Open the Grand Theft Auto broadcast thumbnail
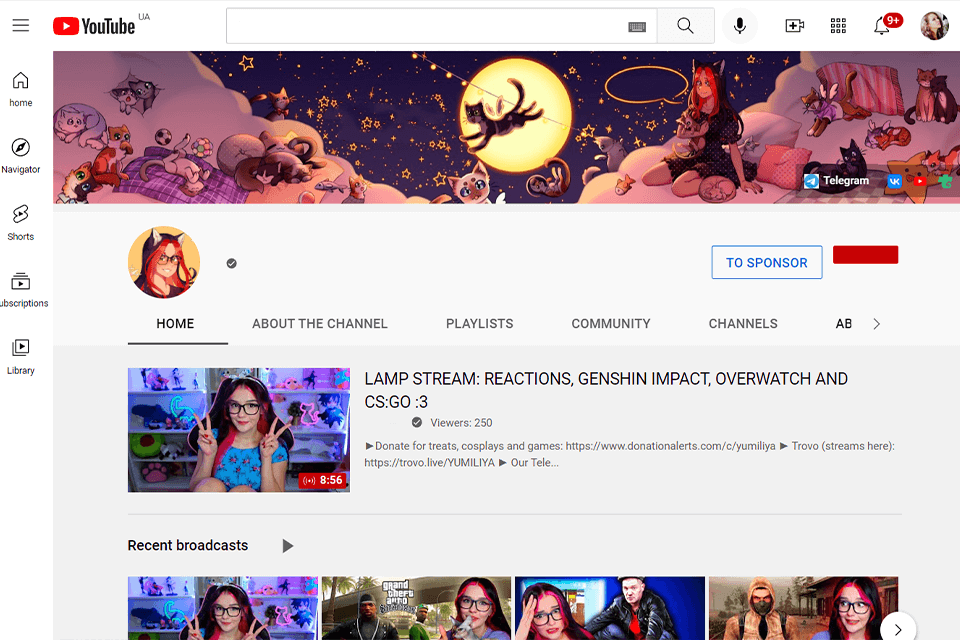 416,608
